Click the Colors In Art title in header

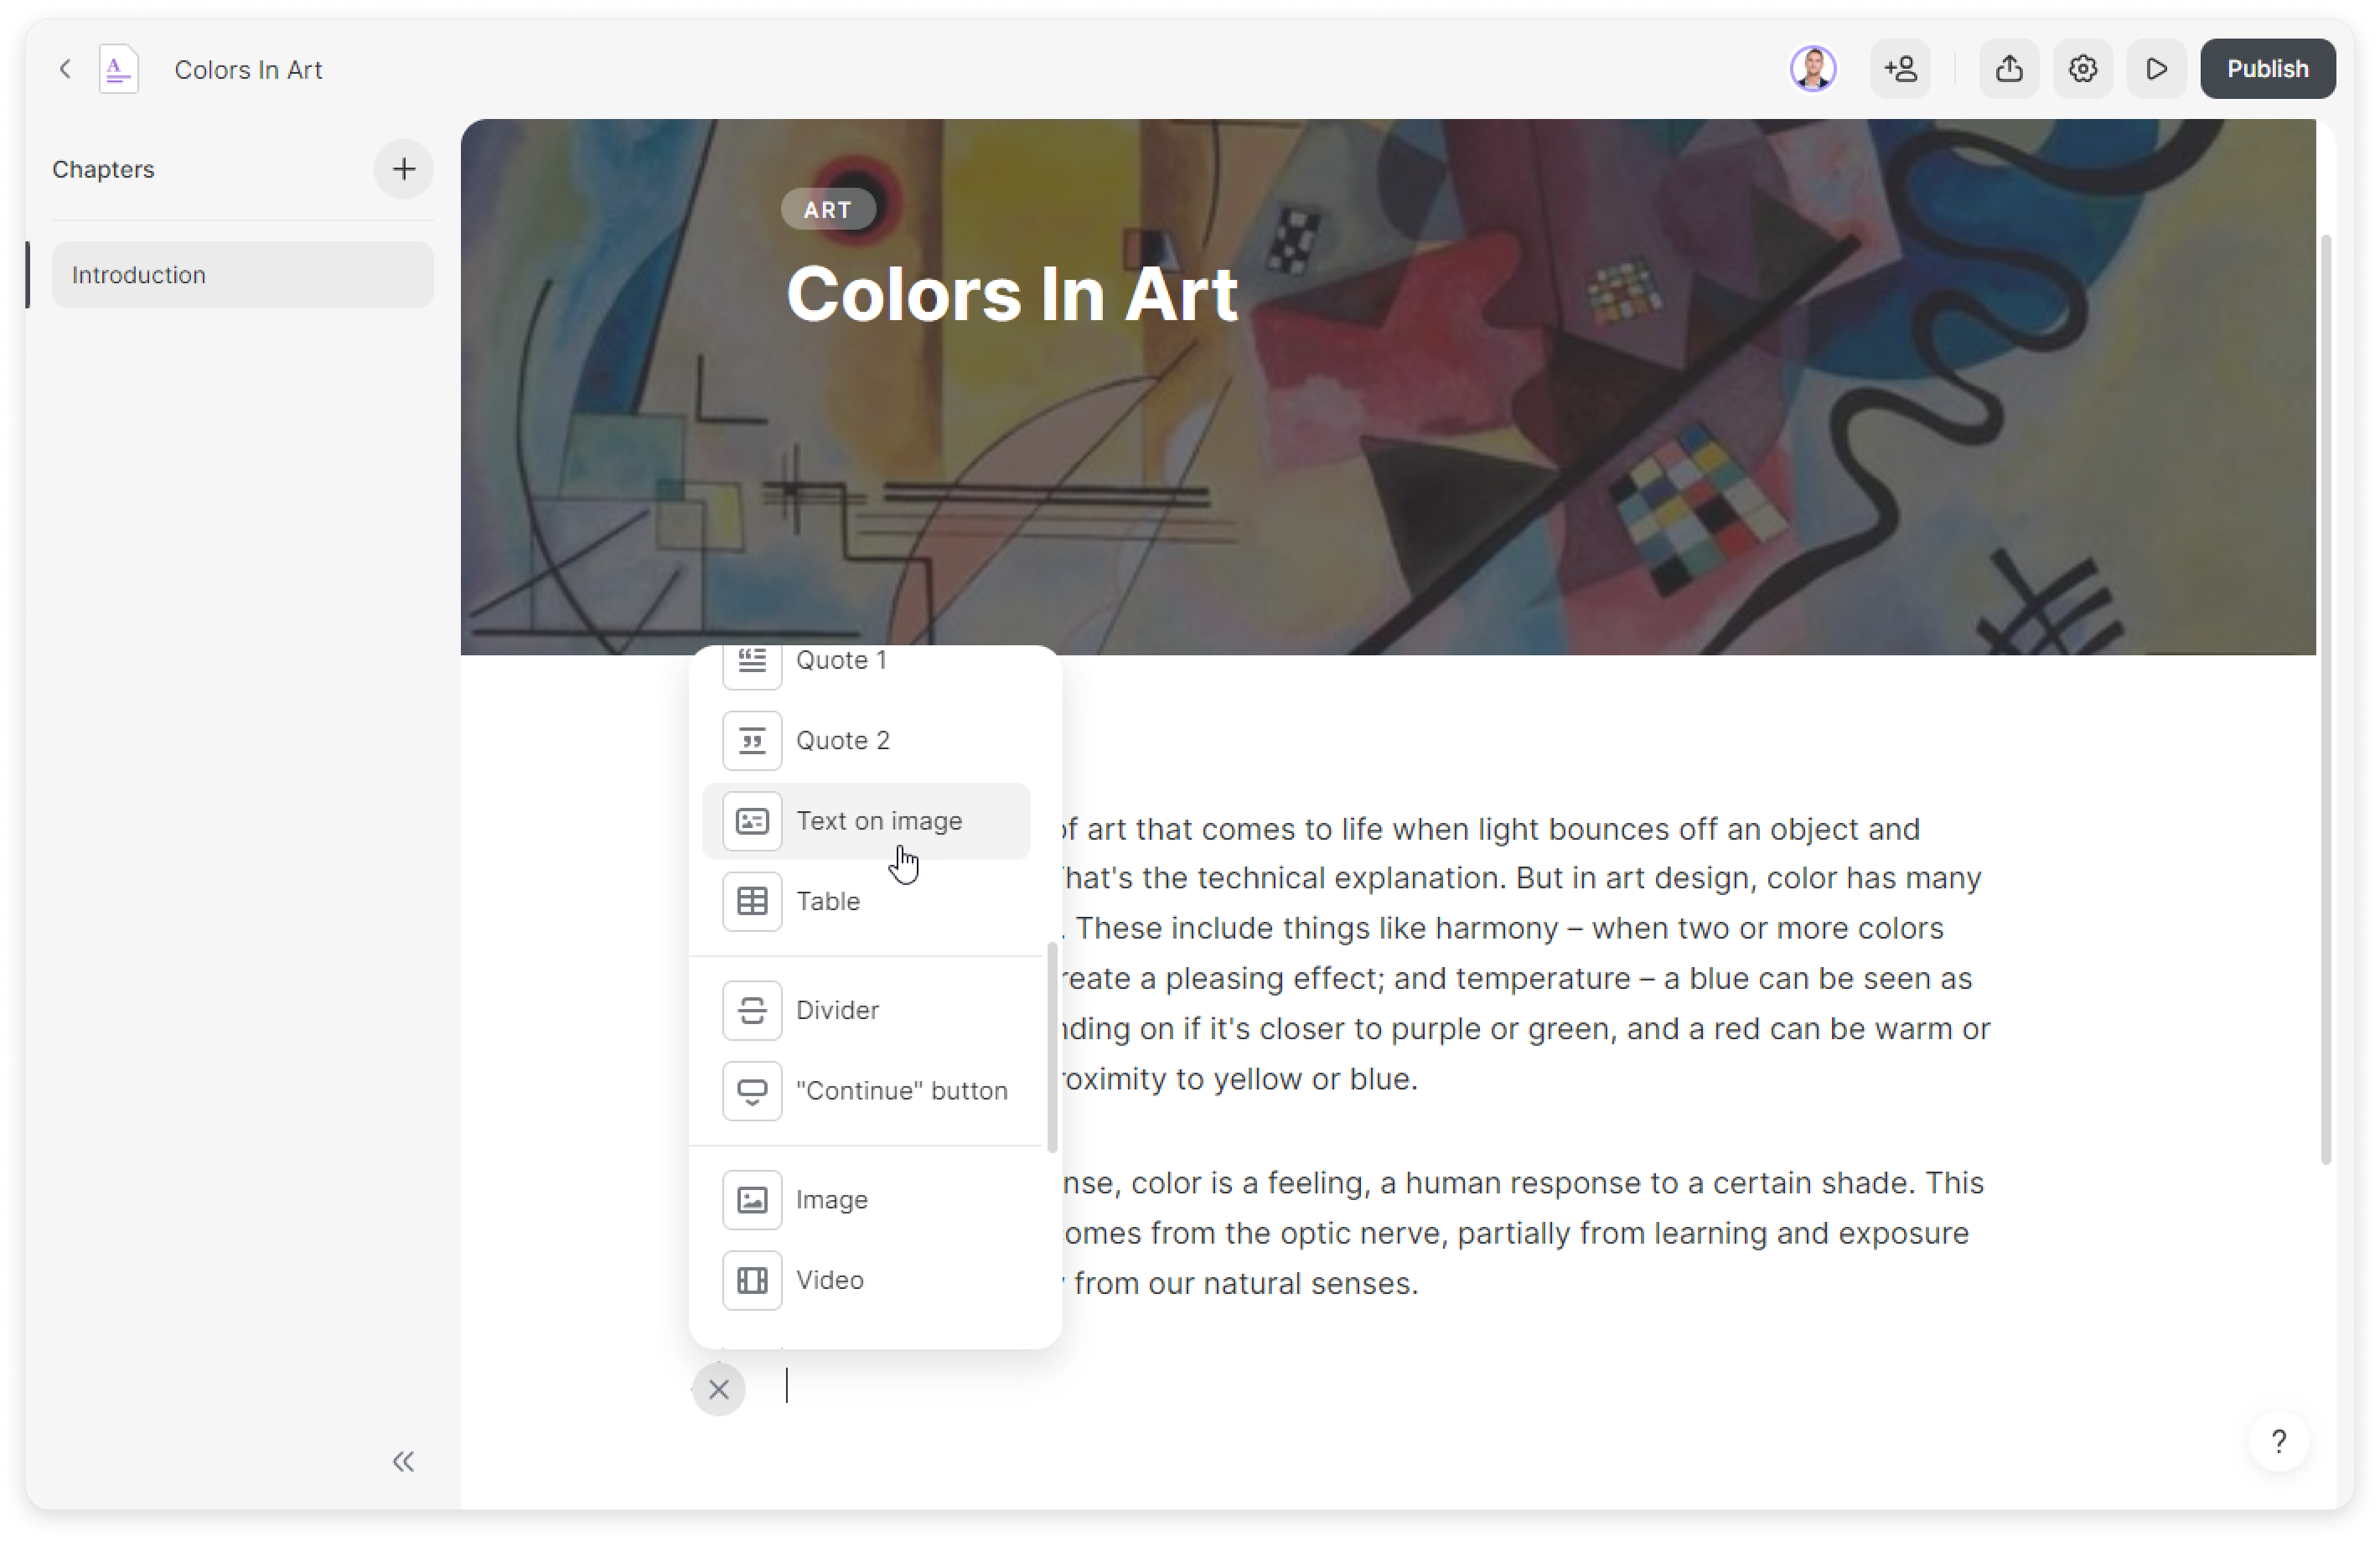point(248,69)
